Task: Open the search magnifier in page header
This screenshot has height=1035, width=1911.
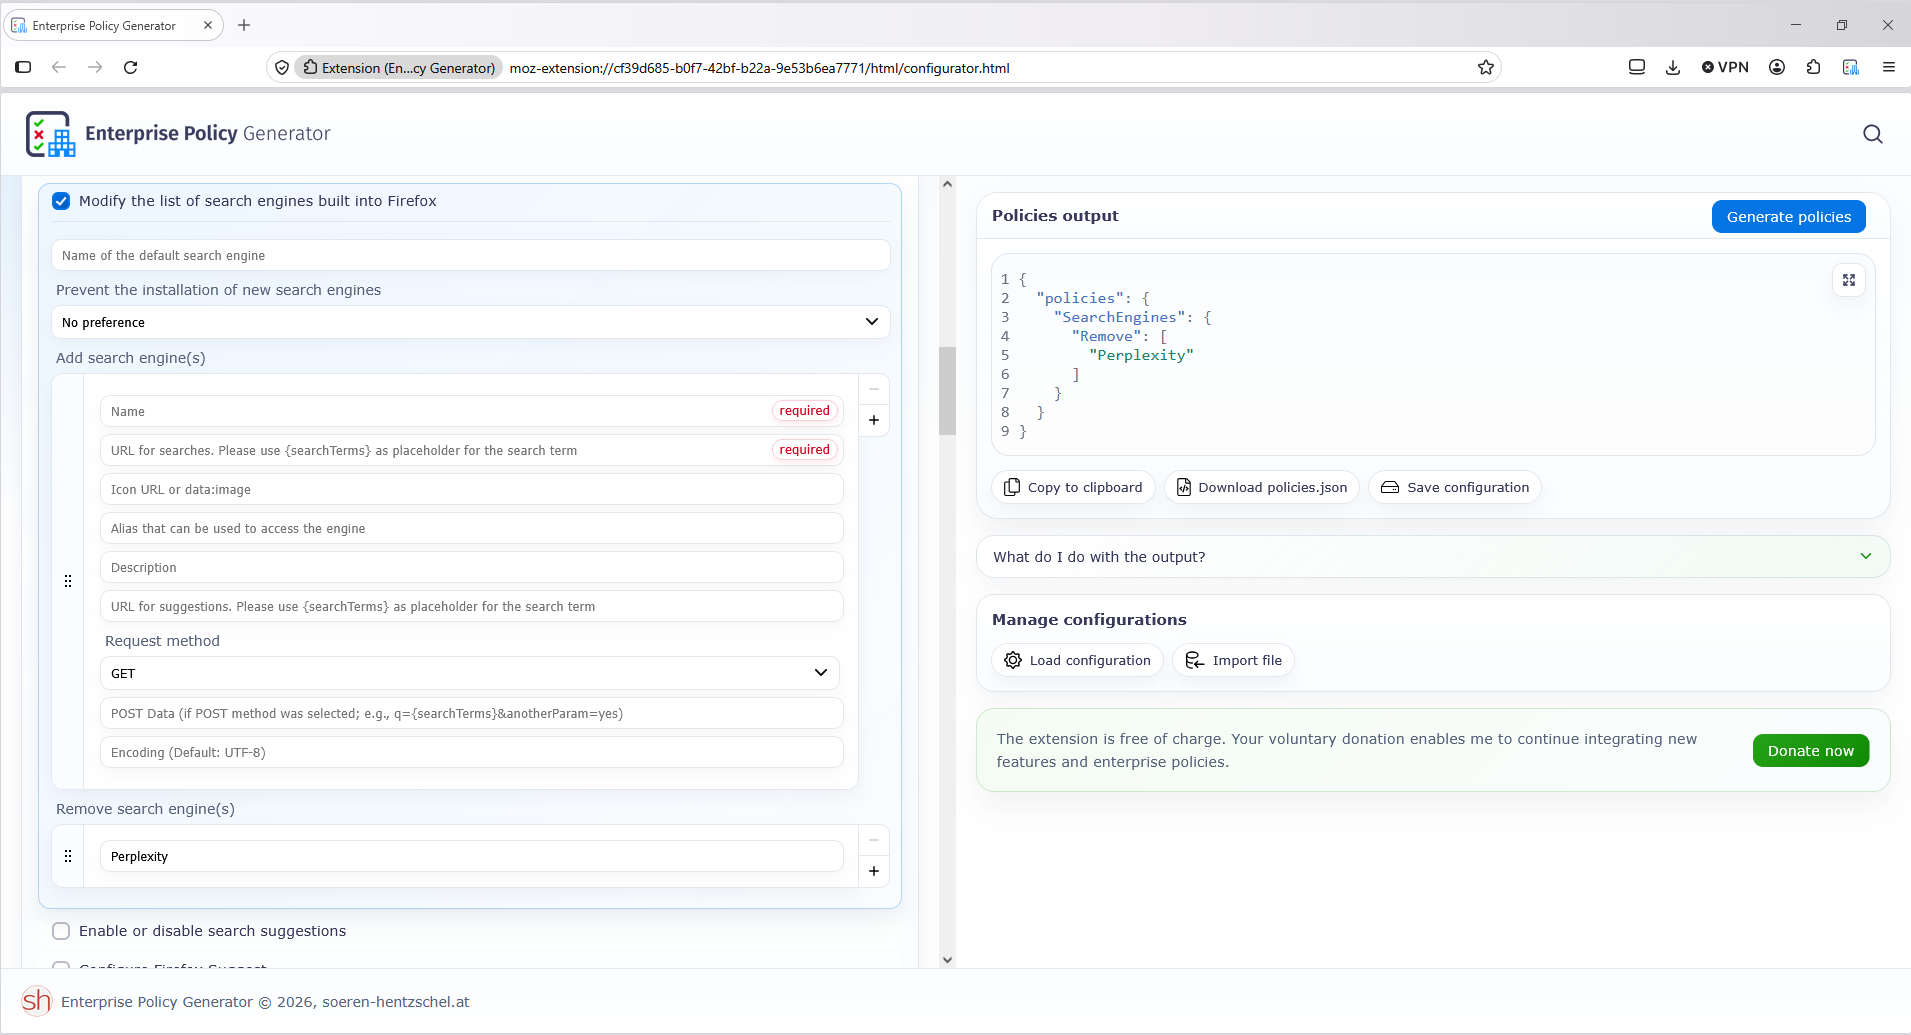Action: pyautogui.click(x=1873, y=134)
